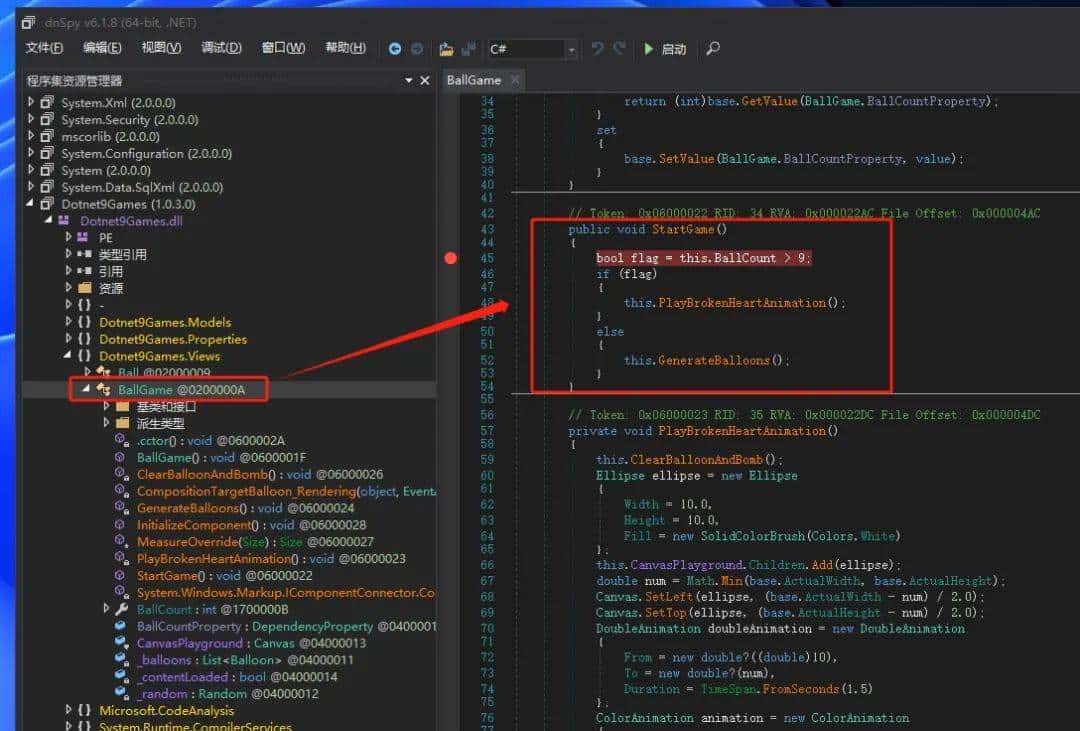Click the navigate forward arrow icon
This screenshot has width=1080, height=731.
(417, 49)
